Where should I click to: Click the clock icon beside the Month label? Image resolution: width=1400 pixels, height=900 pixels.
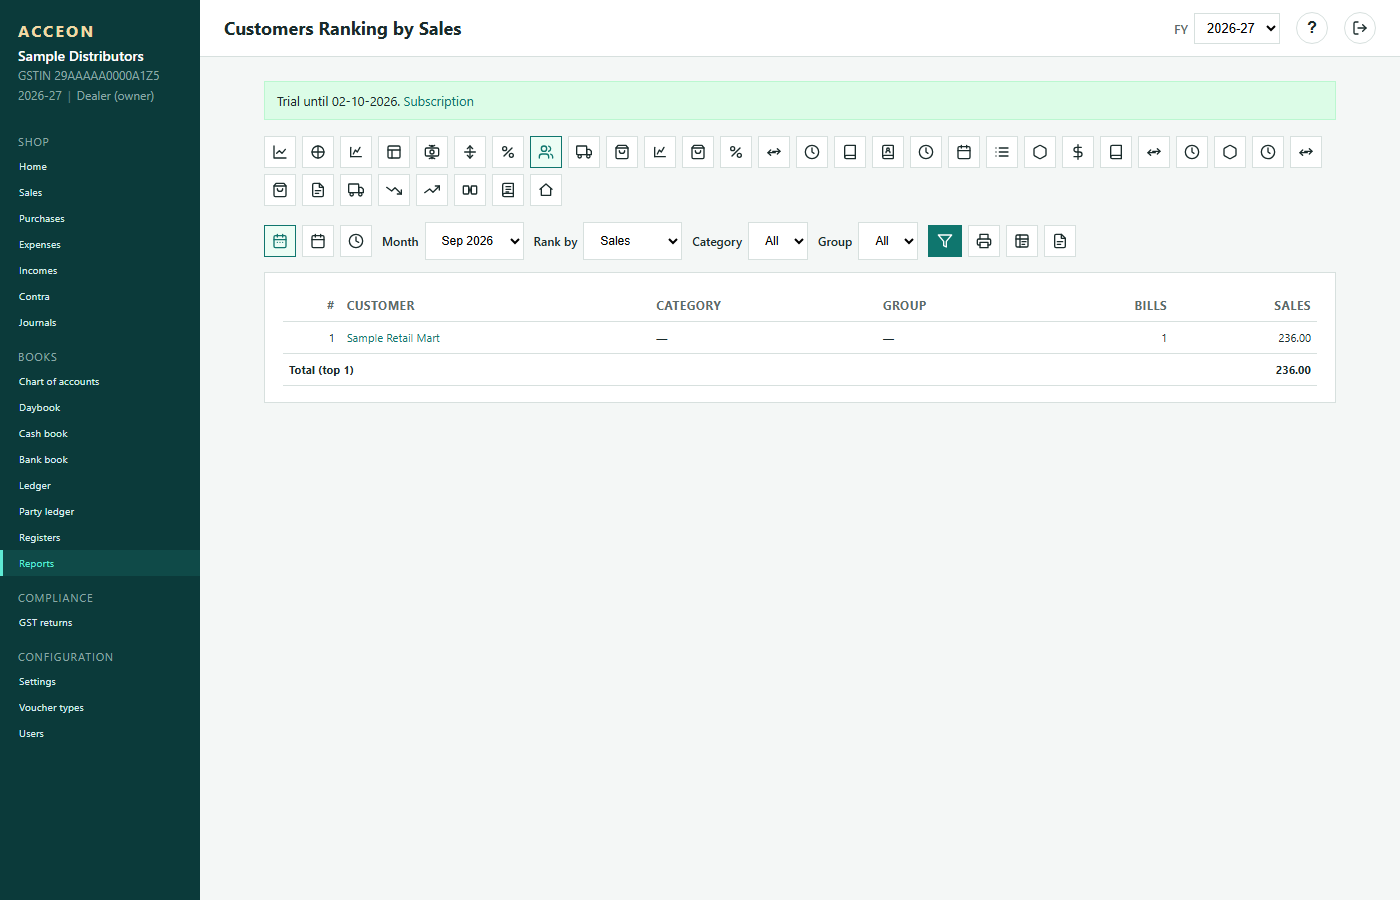coord(356,241)
